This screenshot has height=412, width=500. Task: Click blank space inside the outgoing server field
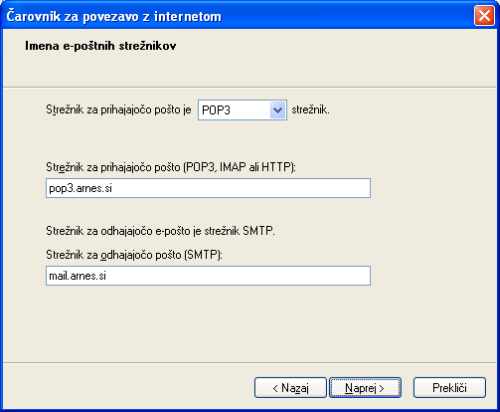(x=238, y=276)
